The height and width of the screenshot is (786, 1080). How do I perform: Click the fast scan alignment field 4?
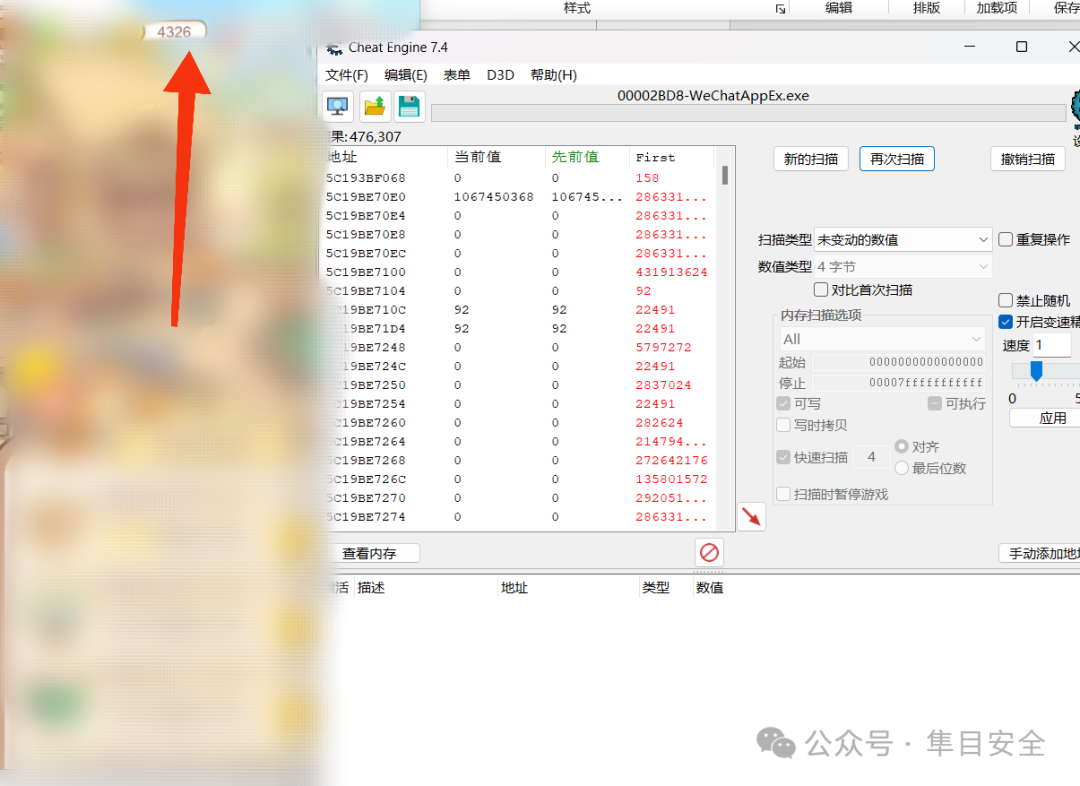(871, 457)
